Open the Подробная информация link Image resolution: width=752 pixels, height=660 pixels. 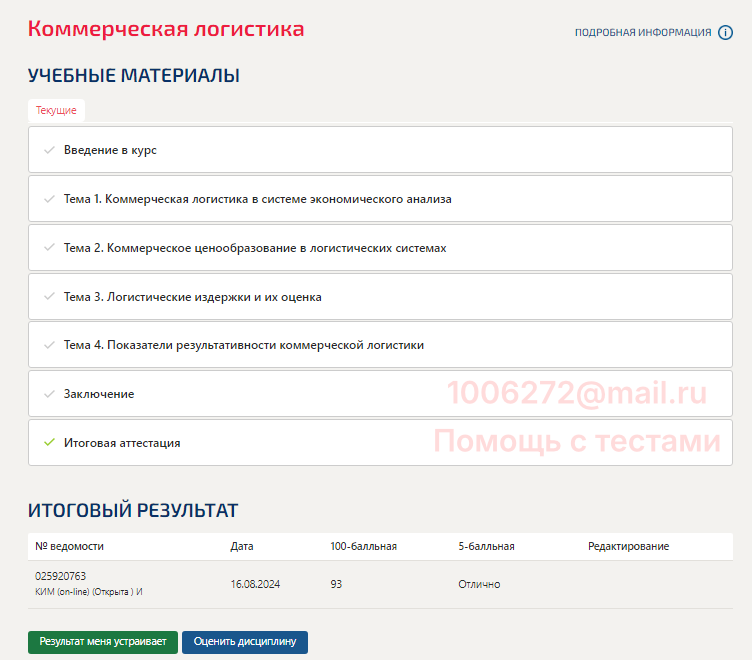point(642,33)
